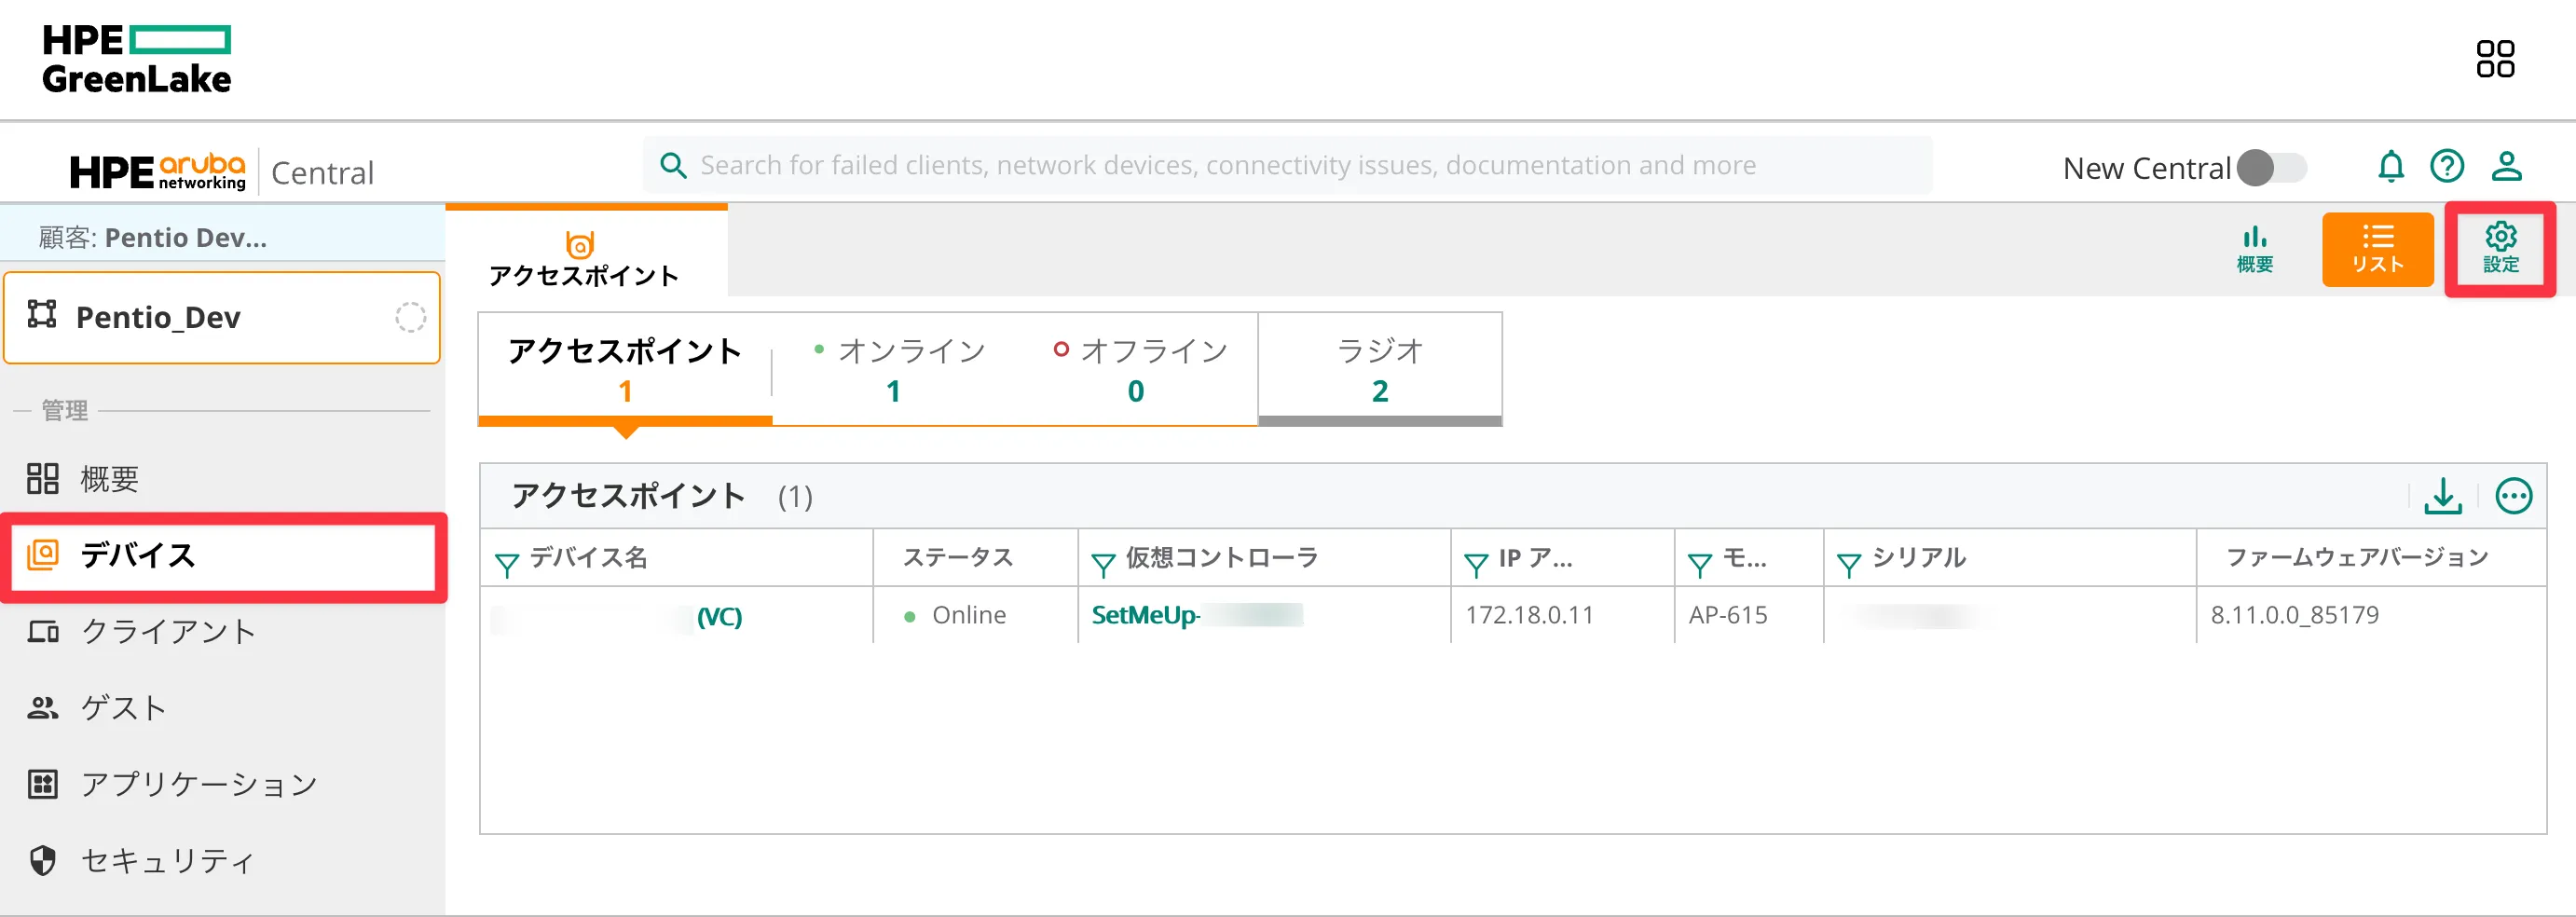Open the 設定 gear icon
The width and height of the screenshot is (2576, 917).
pos(2499,249)
